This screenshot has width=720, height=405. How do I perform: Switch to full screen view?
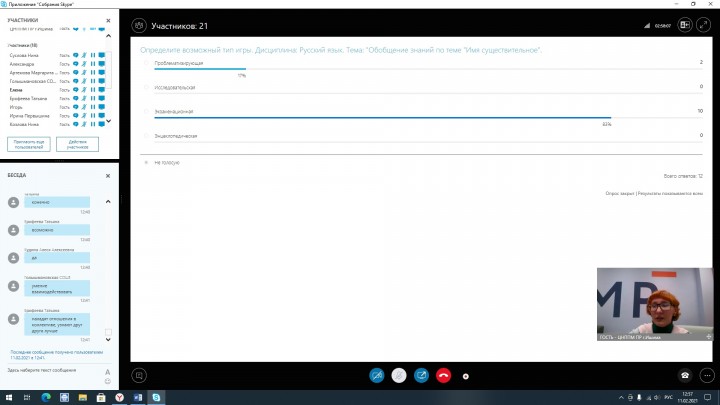pyautogui.click(x=707, y=26)
